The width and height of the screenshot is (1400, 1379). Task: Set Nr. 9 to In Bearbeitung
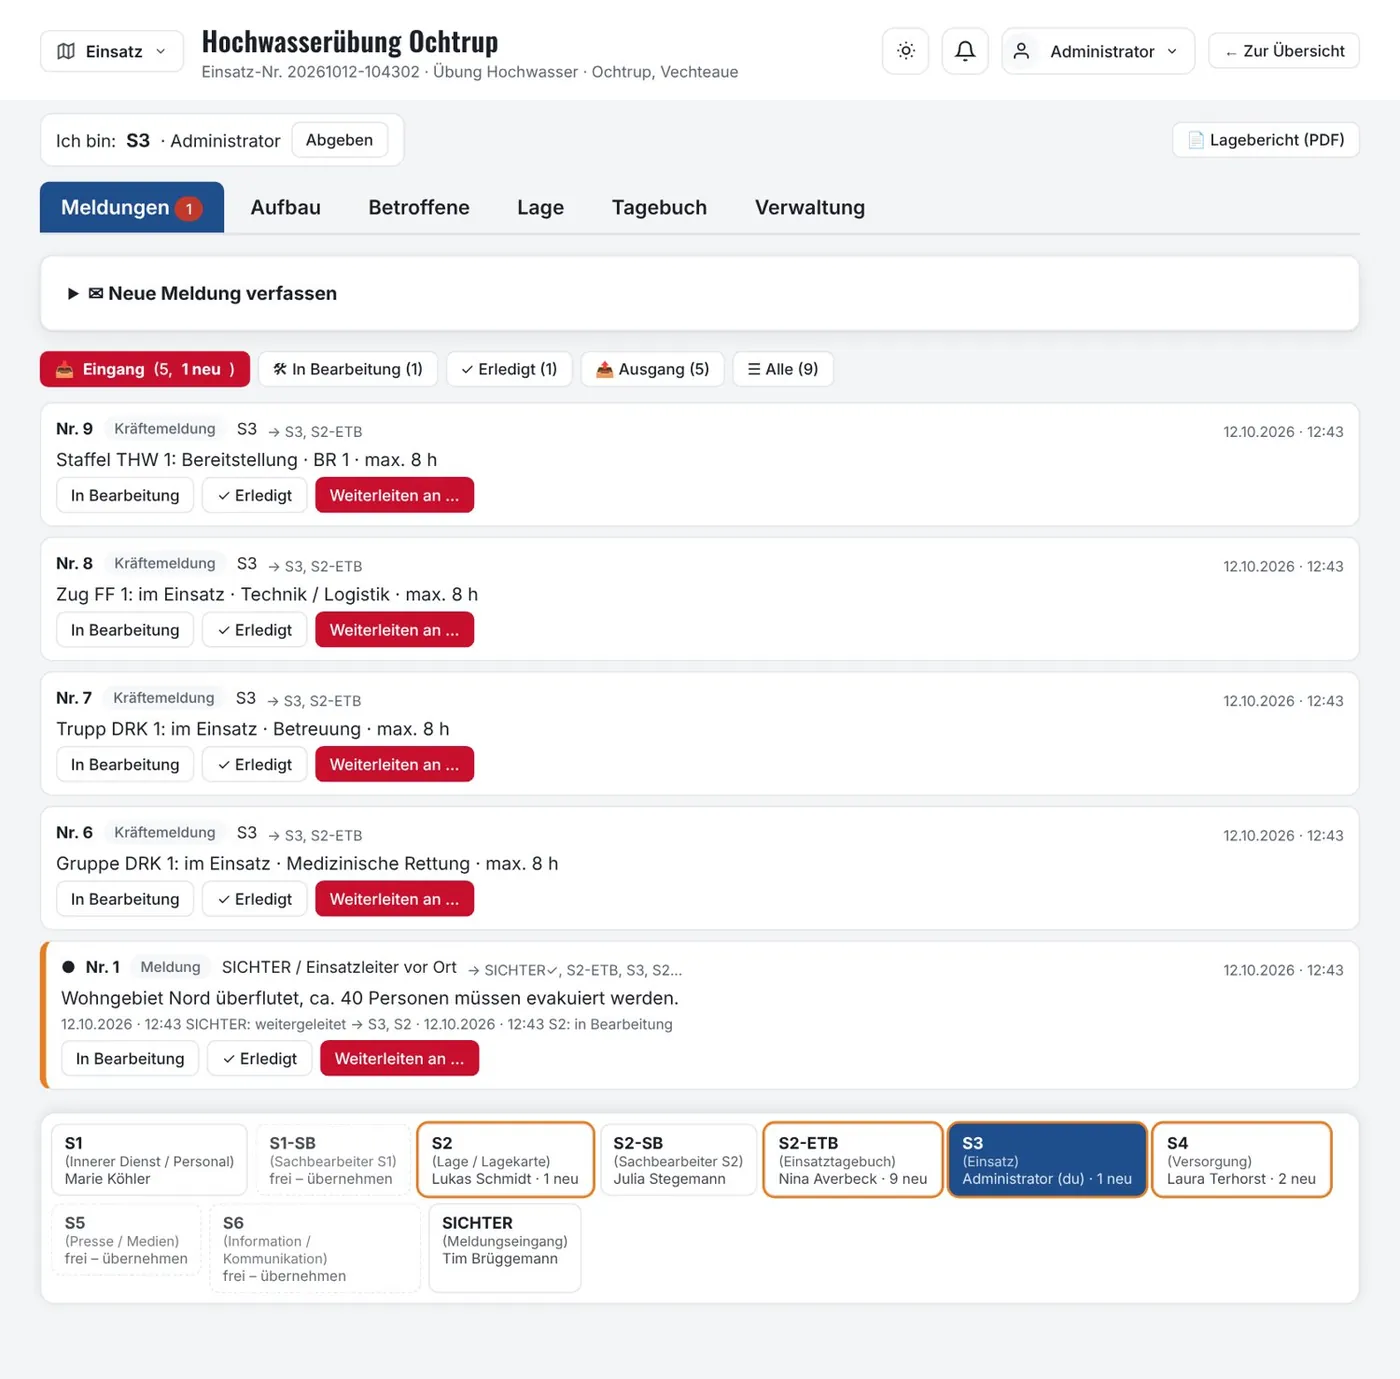pos(125,495)
